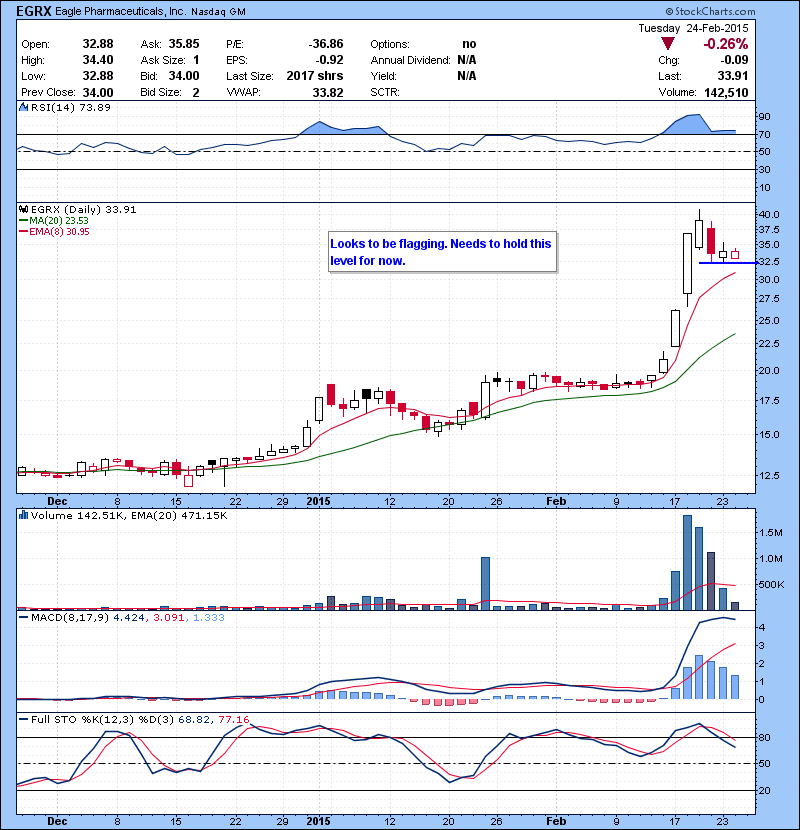The image size is (800, 830).
Task: Click the red down-triangle change indicator
Action: pos(668,44)
